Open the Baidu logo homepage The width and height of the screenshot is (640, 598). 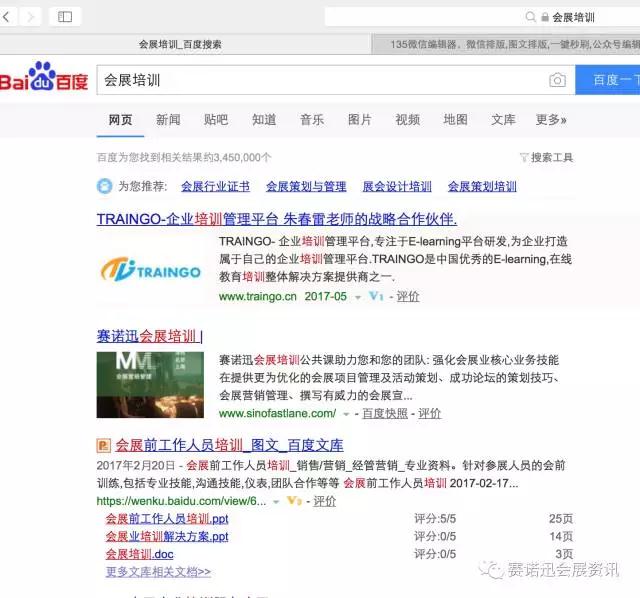click(x=44, y=77)
